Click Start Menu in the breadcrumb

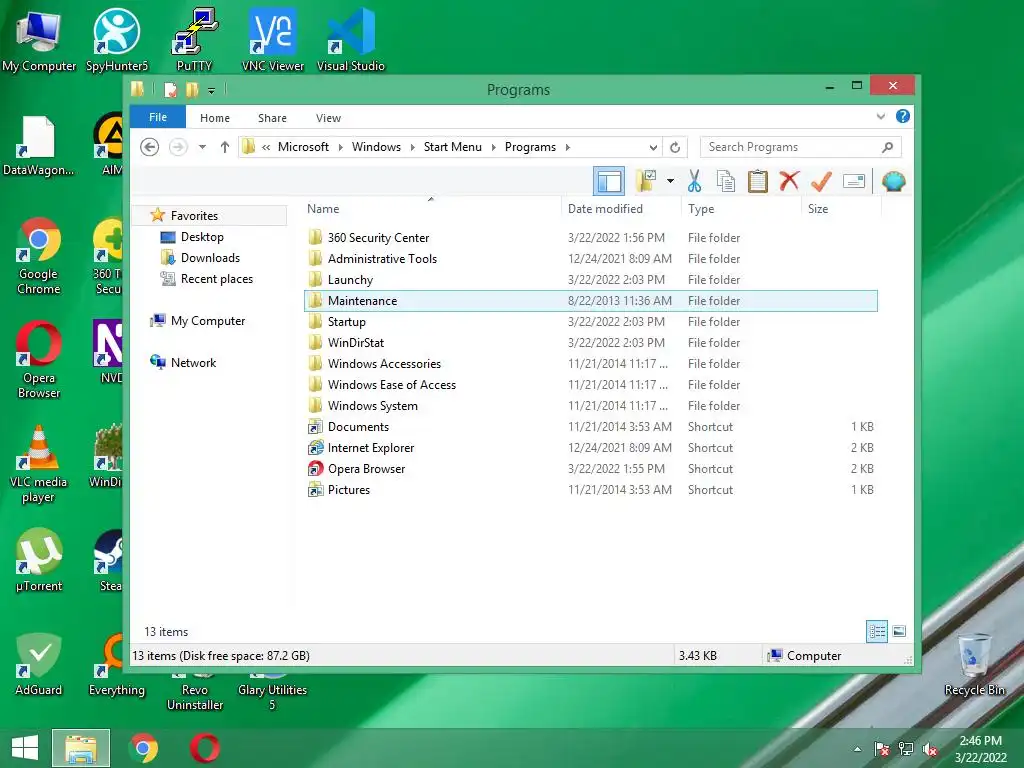click(453, 147)
